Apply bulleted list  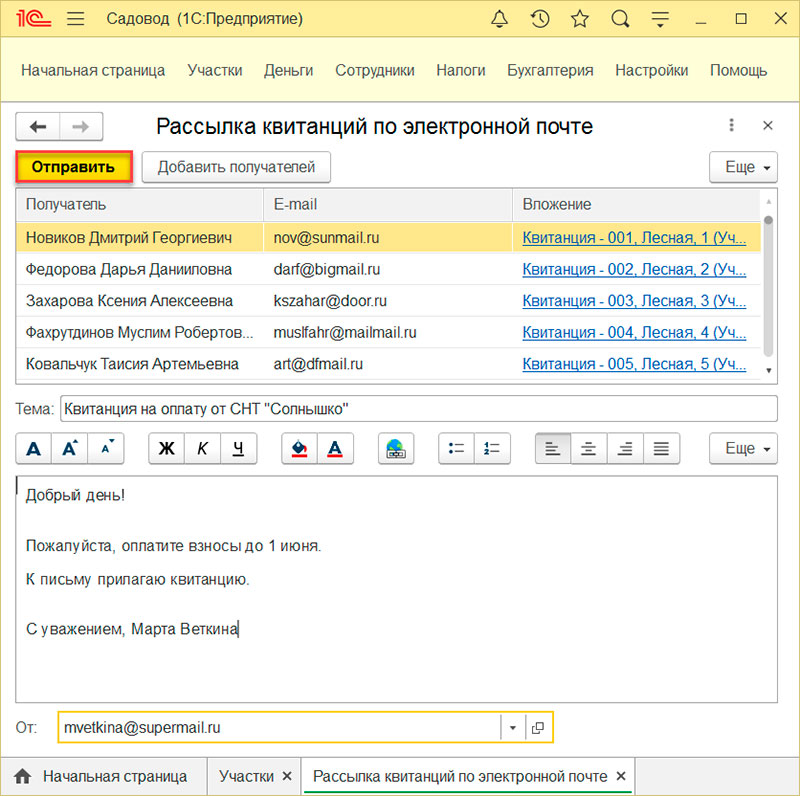coord(457,449)
